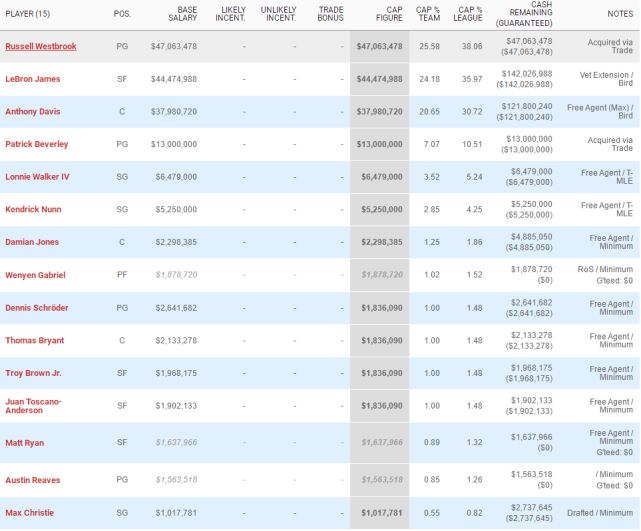The height and width of the screenshot is (531, 641).
Task: Open Damian Jones player page
Action: point(32,242)
